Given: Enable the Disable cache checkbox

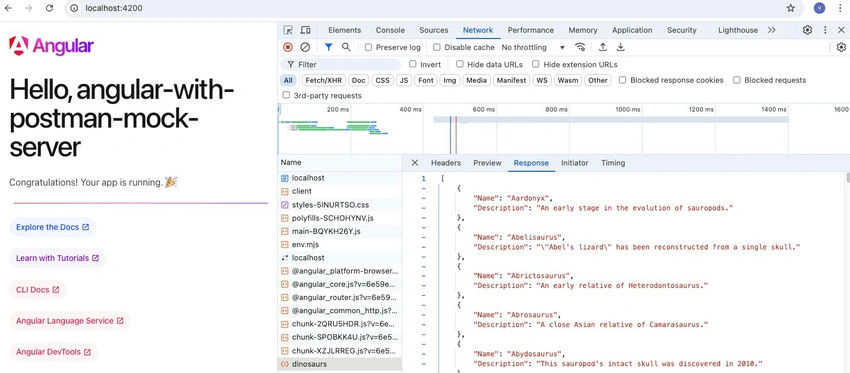Looking at the screenshot, I should point(437,48).
